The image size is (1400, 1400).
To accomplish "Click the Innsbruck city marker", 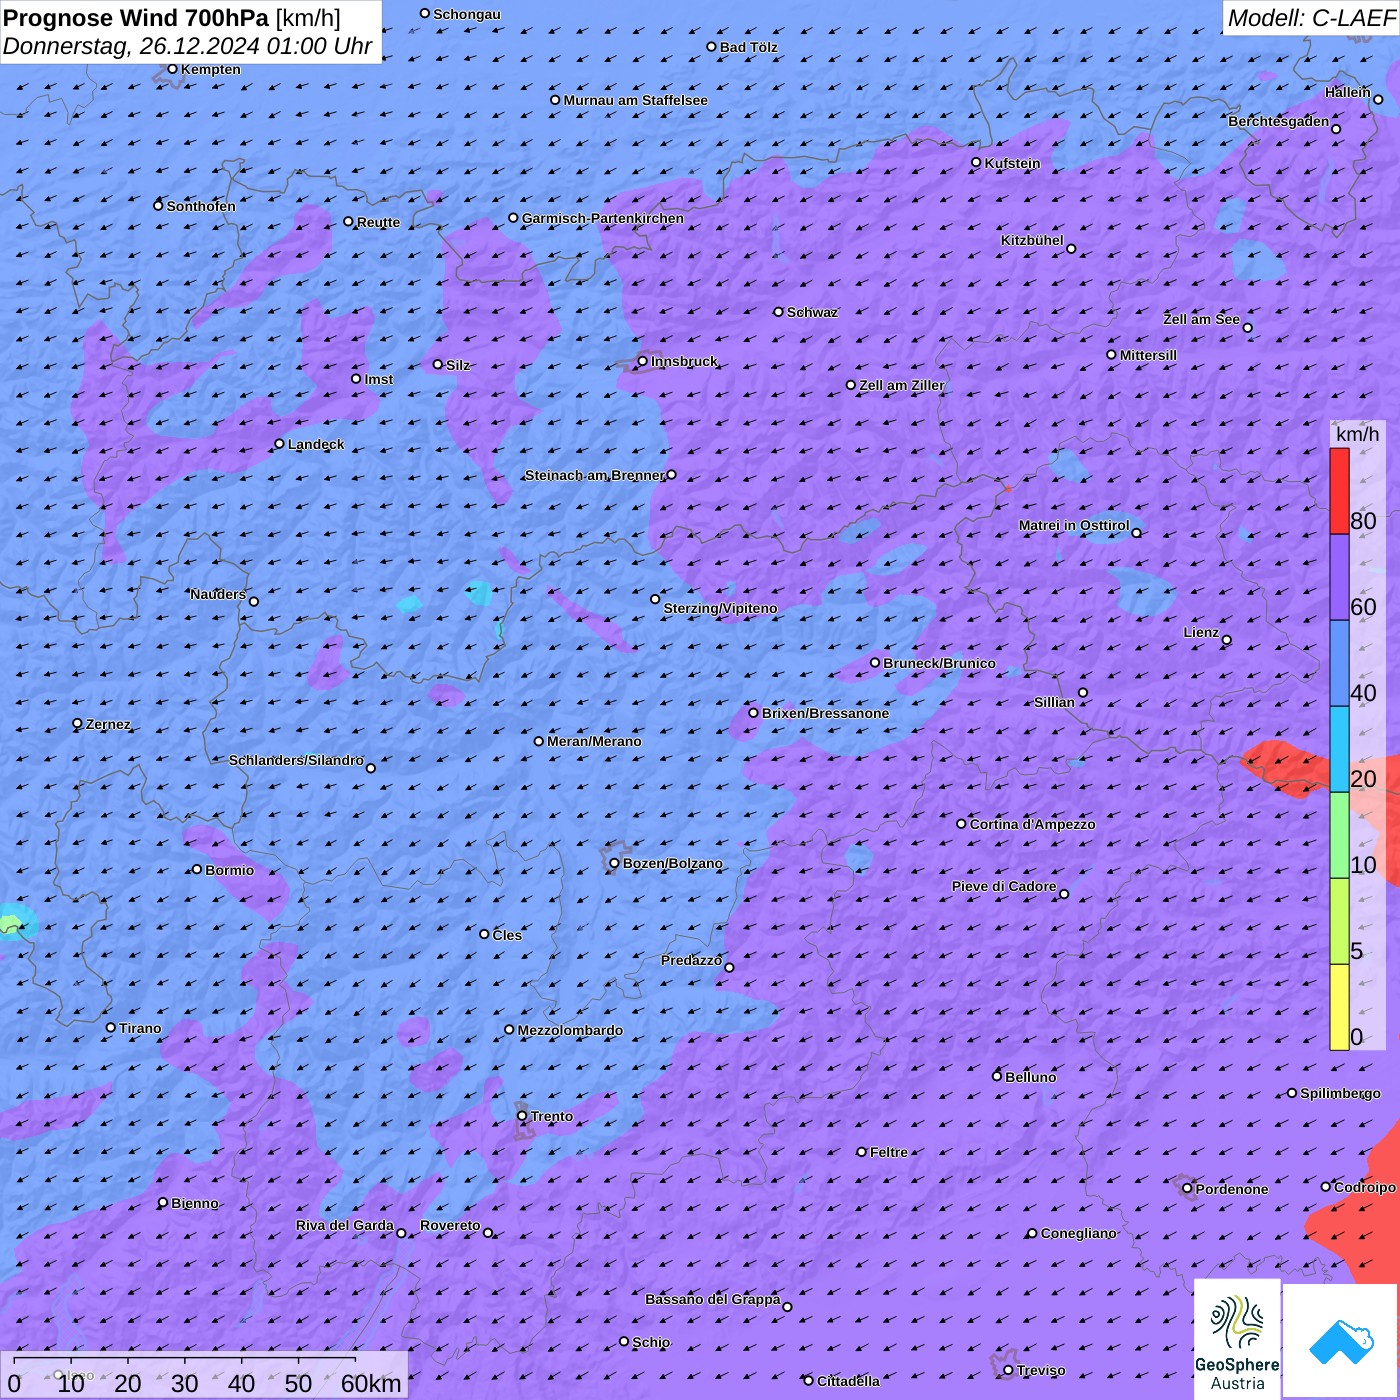I will (x=643, y=361).
